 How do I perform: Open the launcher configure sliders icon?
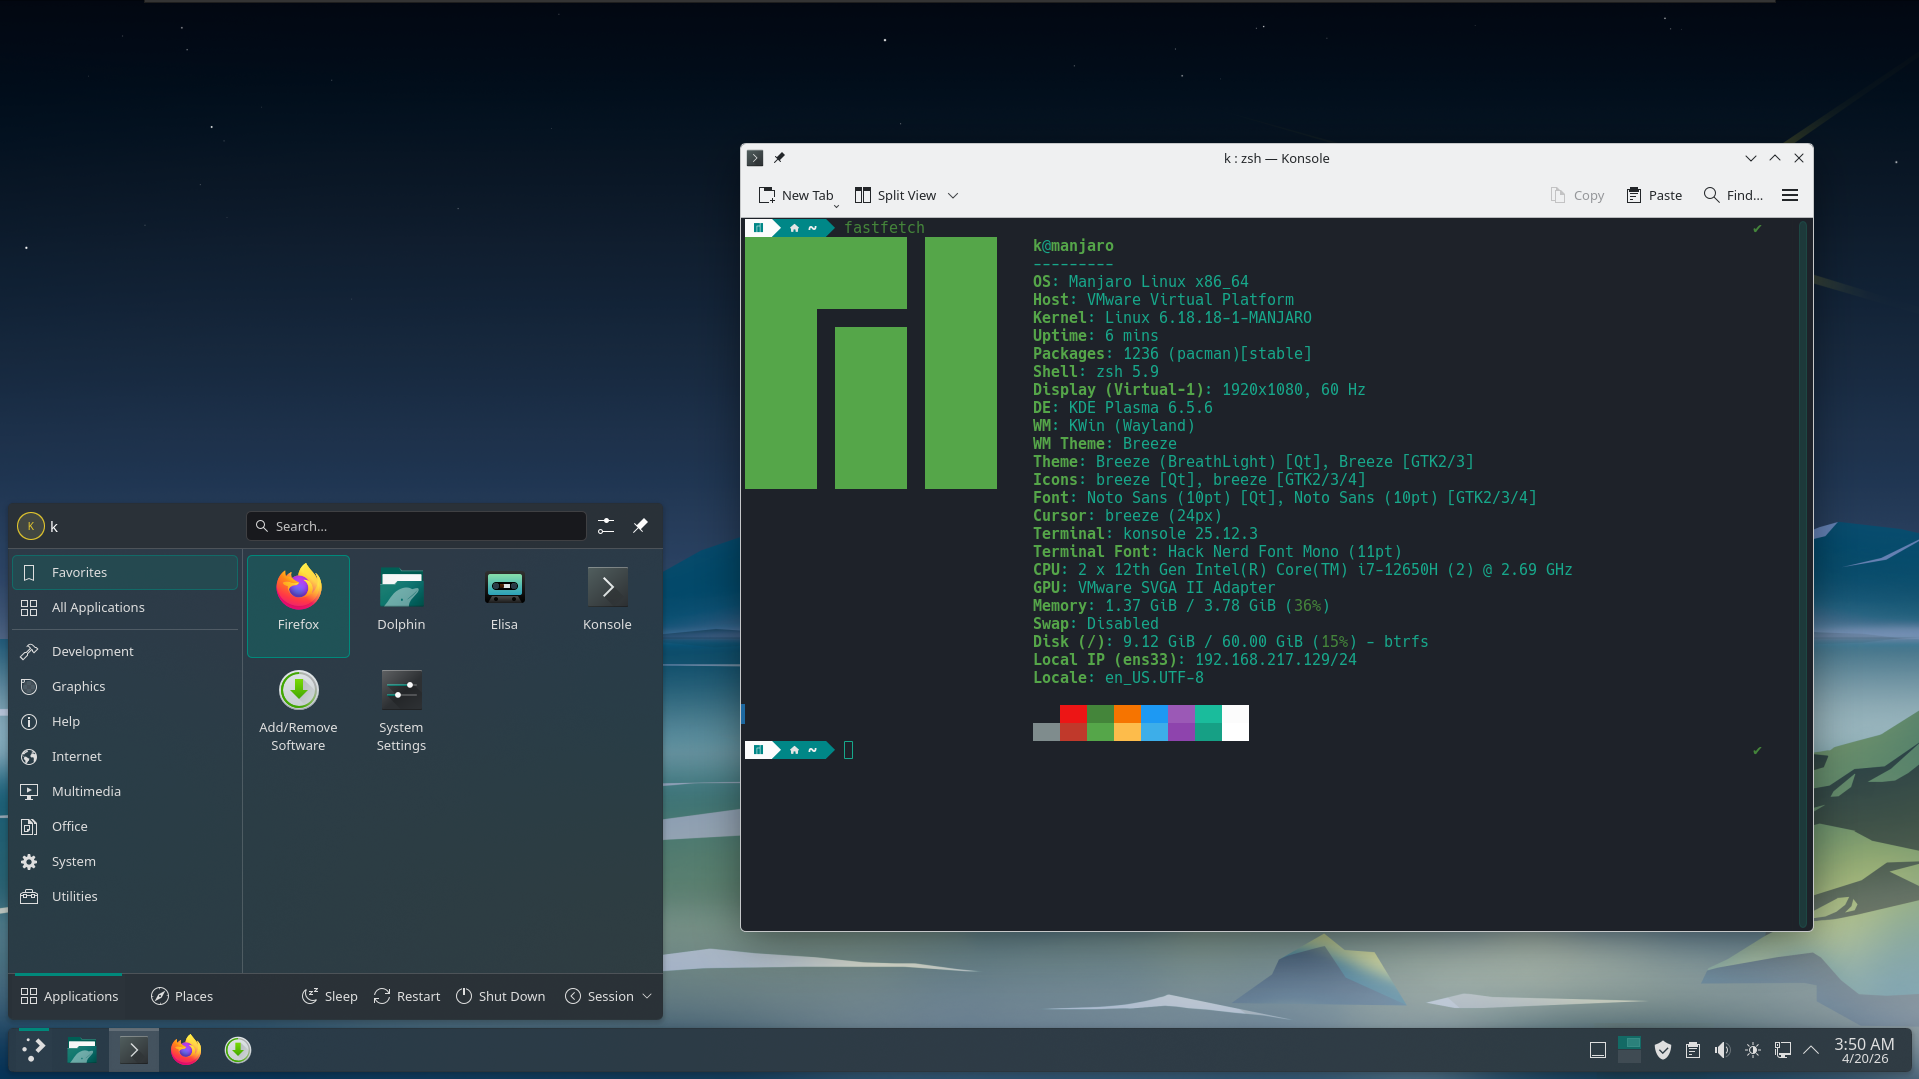tap(606, 526)
